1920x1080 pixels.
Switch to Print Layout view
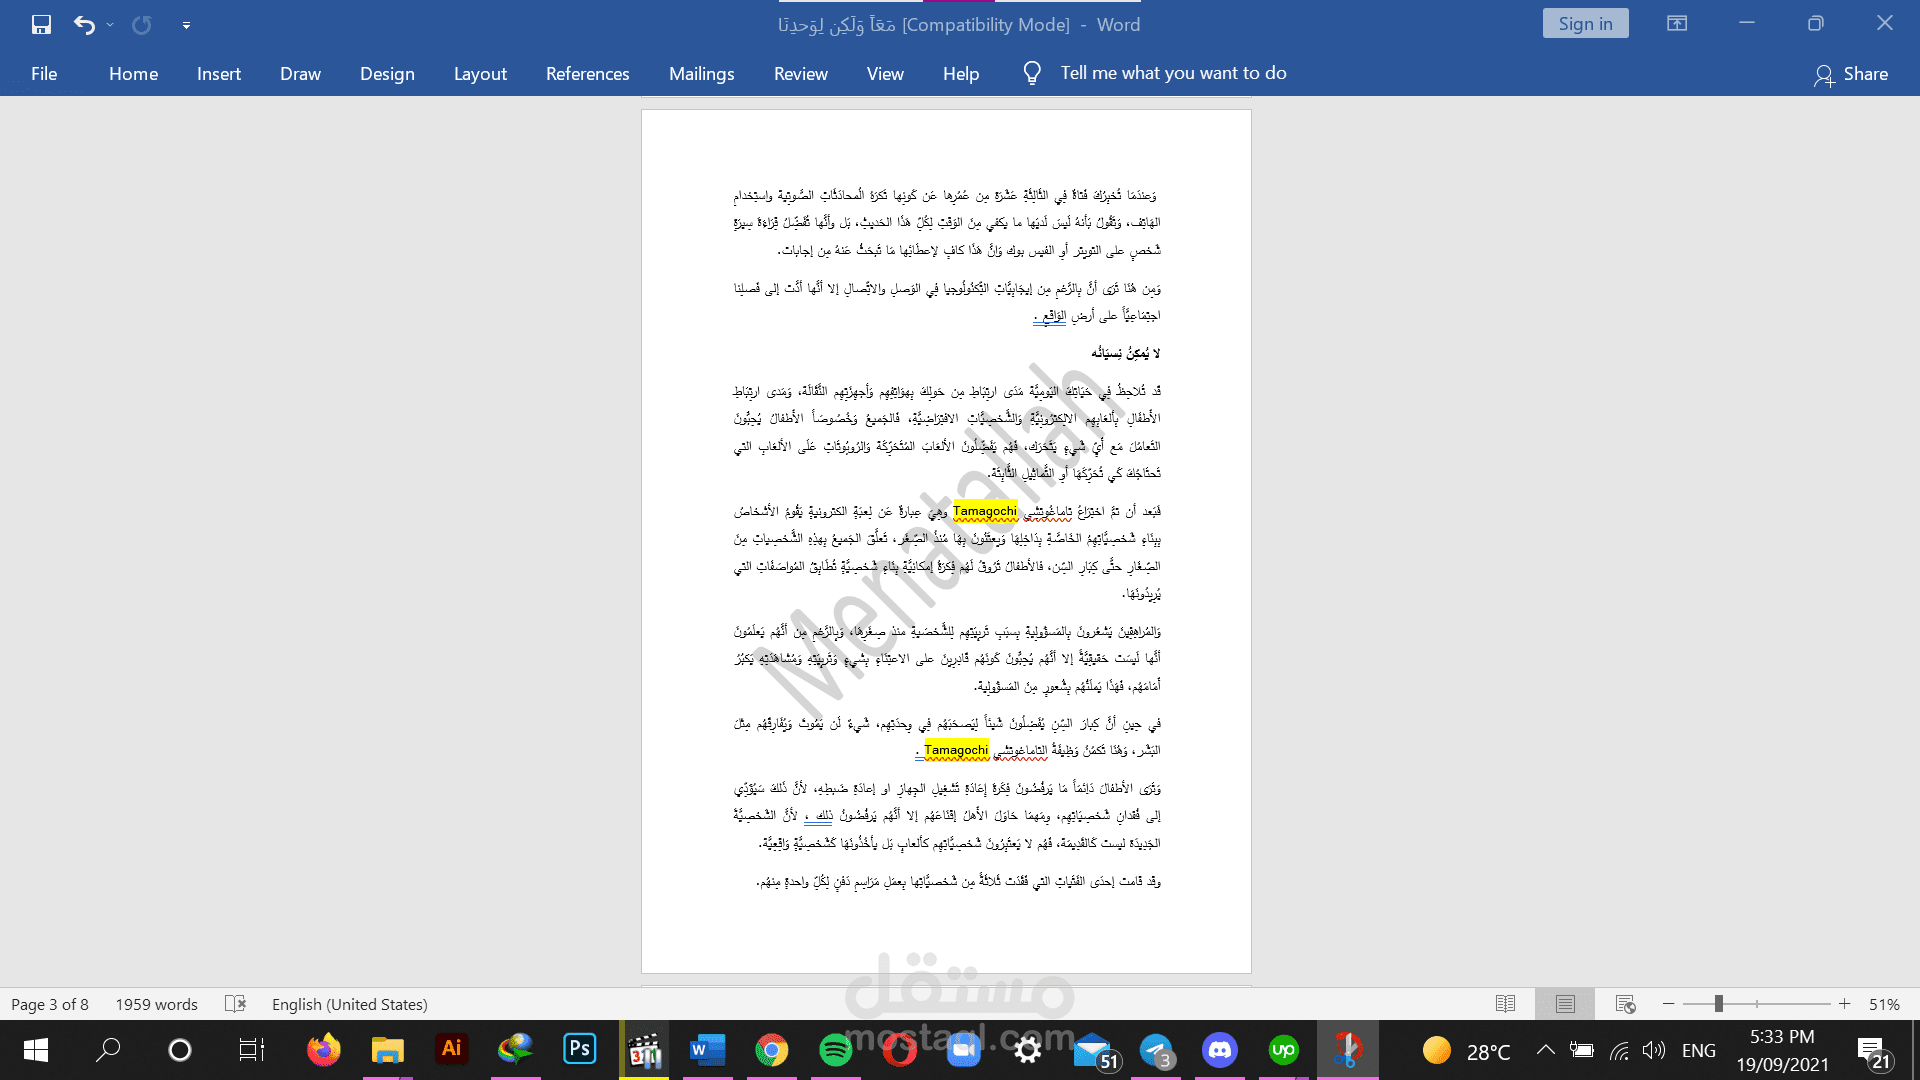[1565, 1004]
